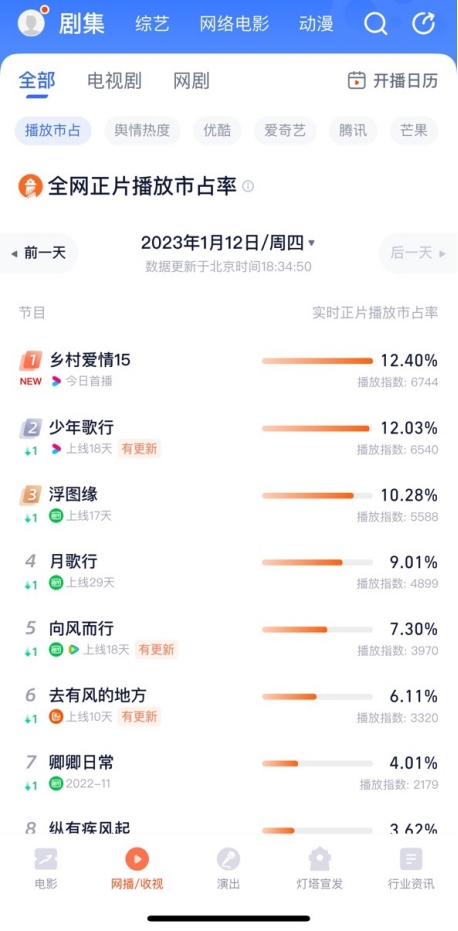
Task: Open the 电影 bottom navigation icon
Action: (46, 859)
